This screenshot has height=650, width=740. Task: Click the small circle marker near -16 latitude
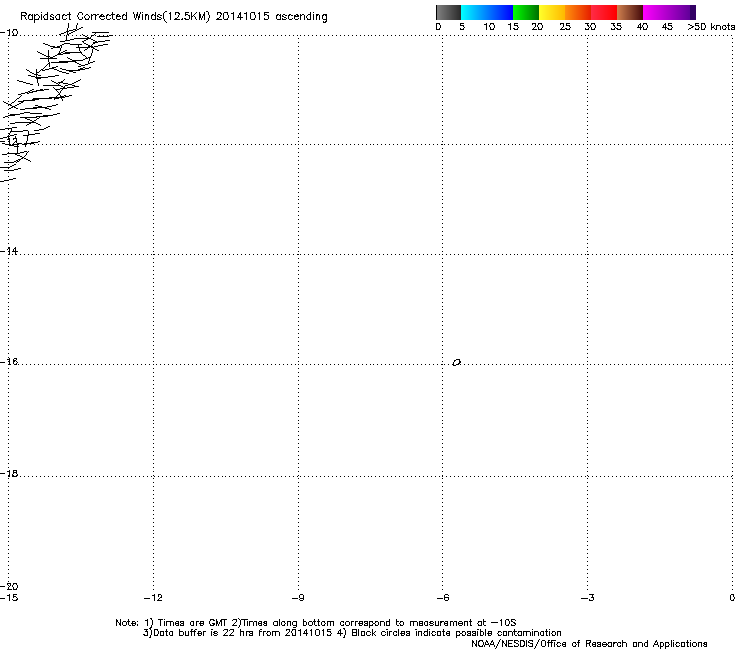point(456,363)
